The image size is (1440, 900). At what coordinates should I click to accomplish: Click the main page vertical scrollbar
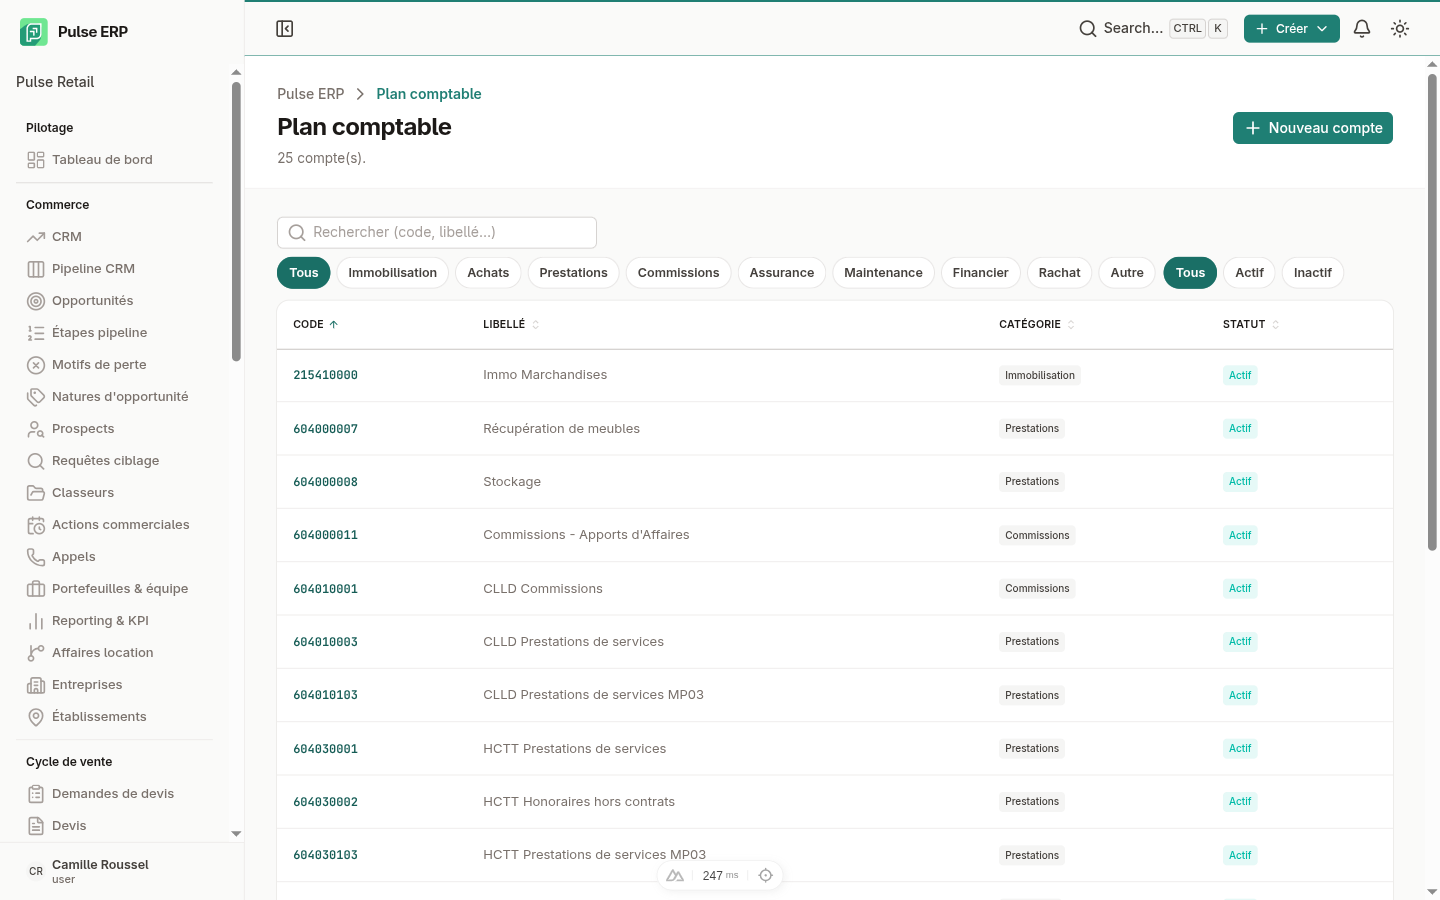point(1432,311)
